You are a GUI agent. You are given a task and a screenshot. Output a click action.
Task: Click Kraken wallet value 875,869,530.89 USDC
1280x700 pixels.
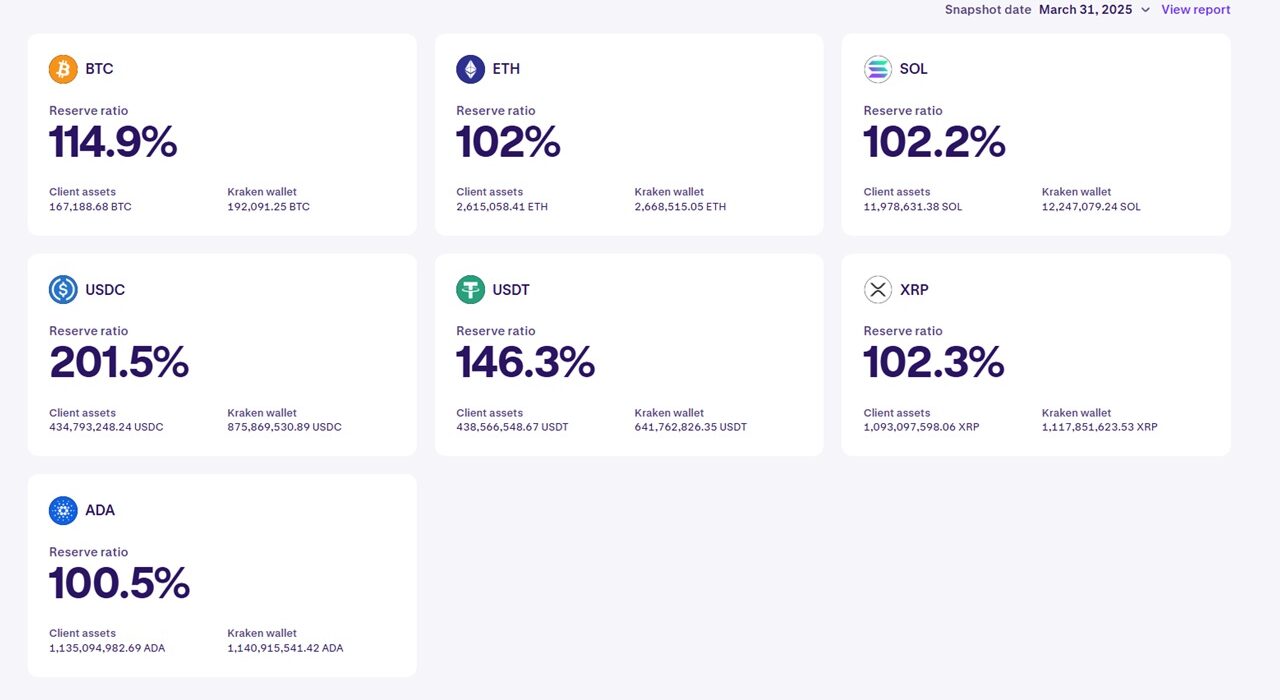pyautogui.click(x=285, y=427)
